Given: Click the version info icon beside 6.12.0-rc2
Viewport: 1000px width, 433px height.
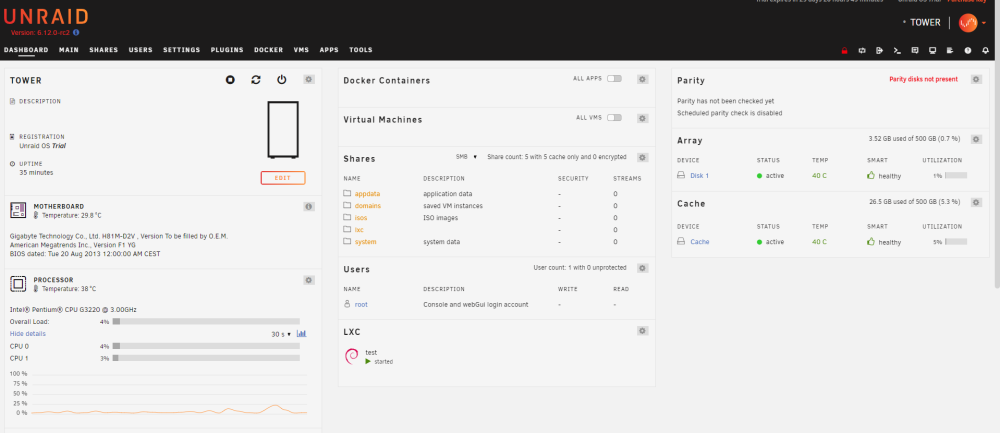Looking at the screenshot, I should [76, 32].
